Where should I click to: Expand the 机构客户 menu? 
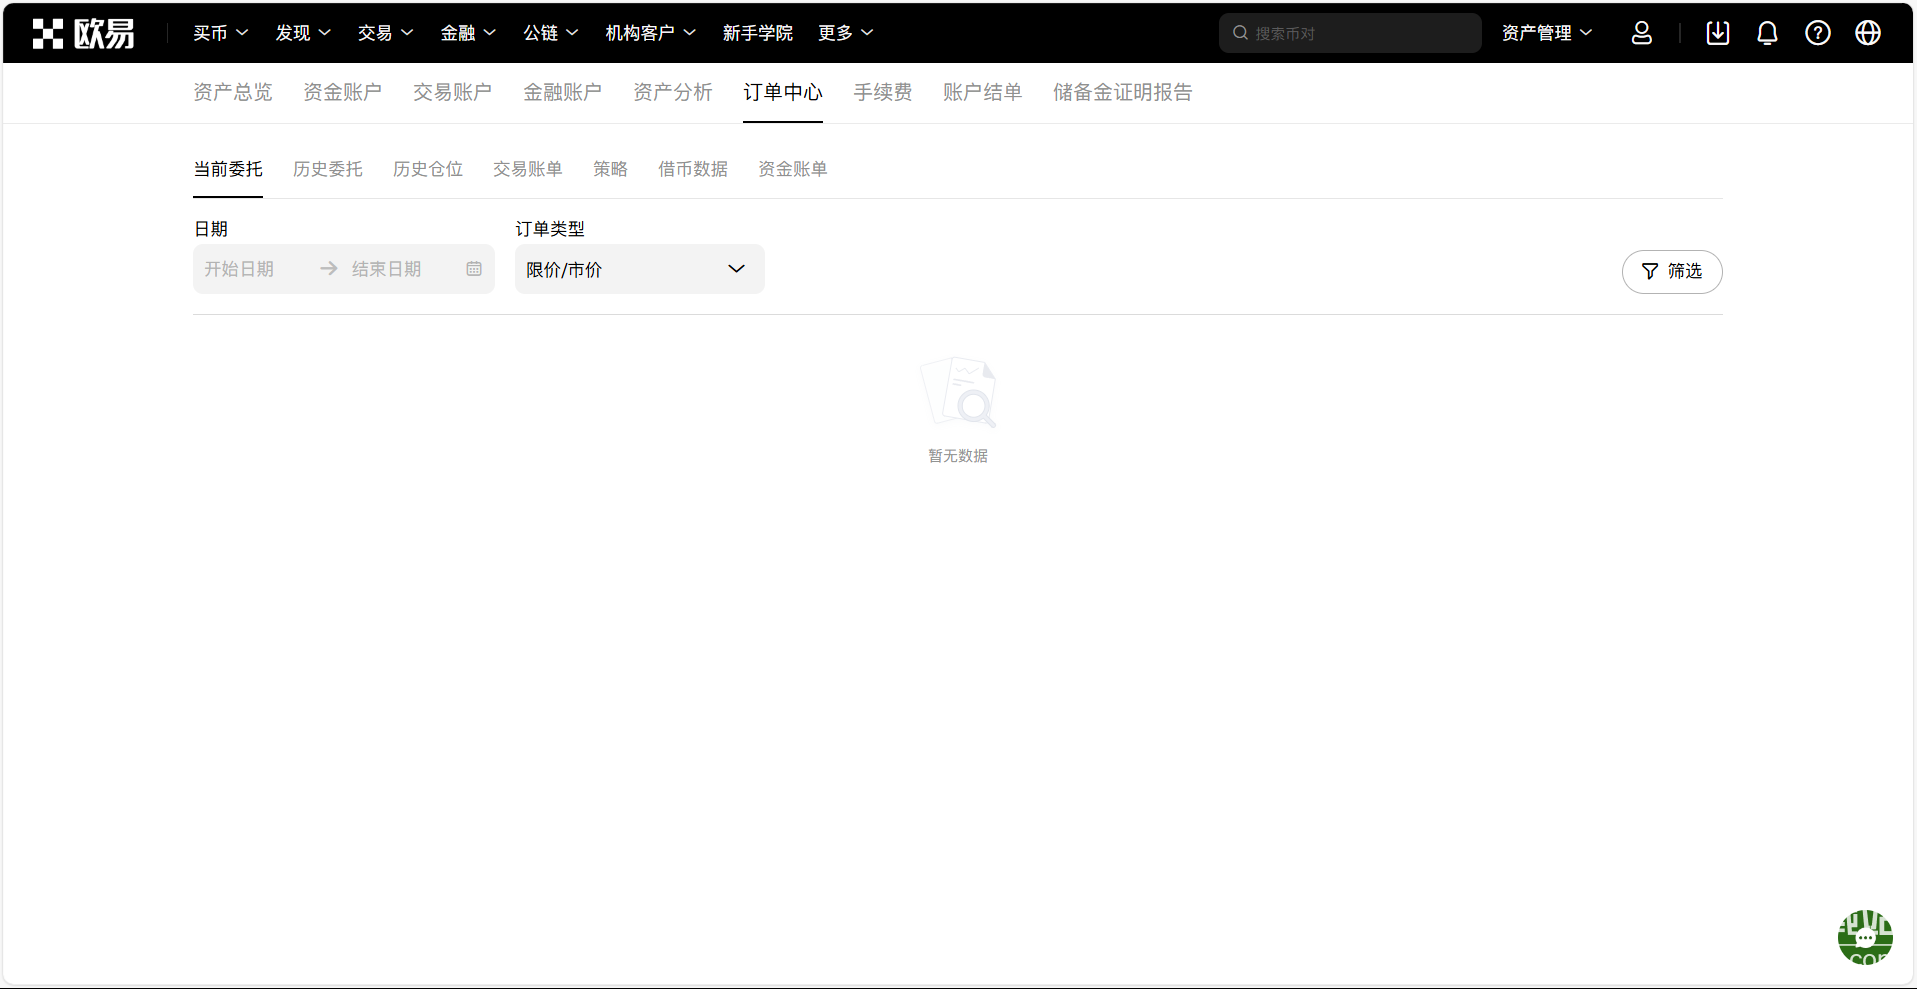tap(651, 33)
